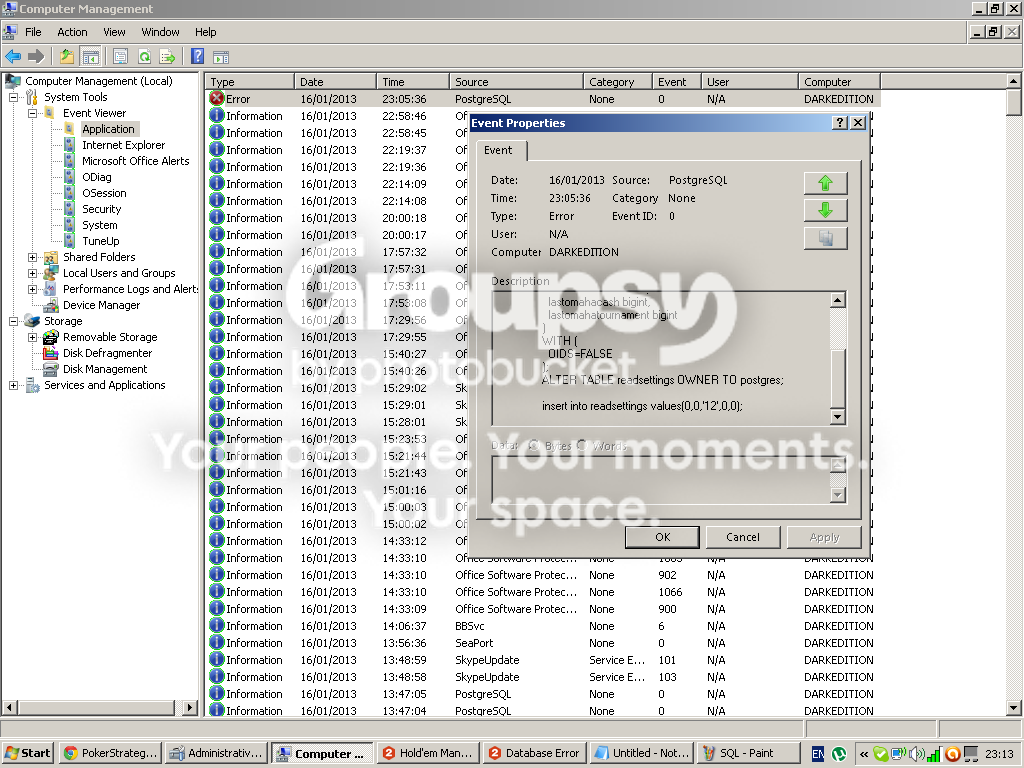Click the Up one level folder icon
This screenshot has height=768, width=1024.
(x=67, y=57)
